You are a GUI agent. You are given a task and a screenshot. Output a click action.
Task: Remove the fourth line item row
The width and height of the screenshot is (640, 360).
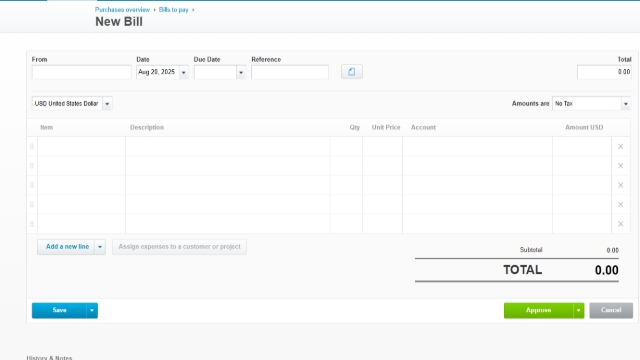[620, 204]
